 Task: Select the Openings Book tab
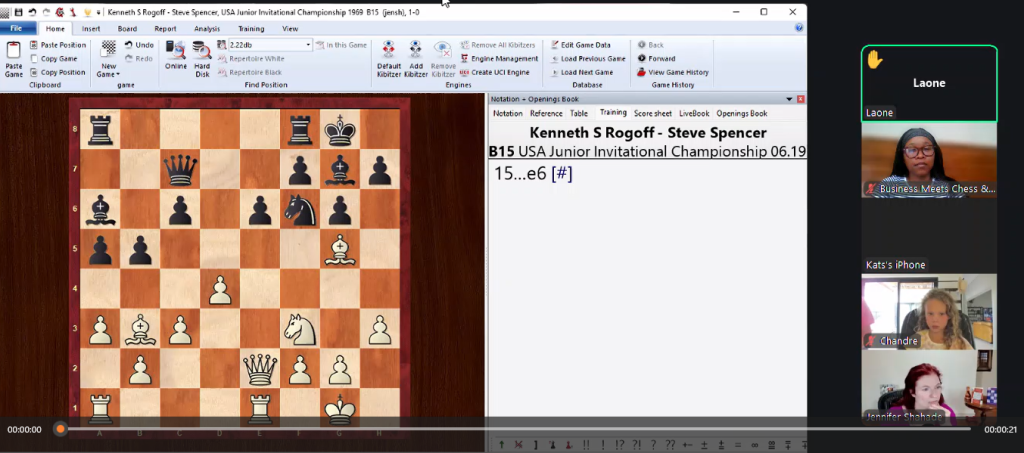coord(741,114)
